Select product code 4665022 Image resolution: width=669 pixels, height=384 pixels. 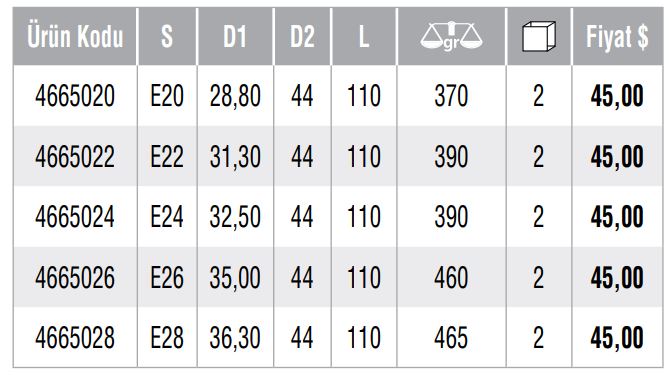coord(75,156)
